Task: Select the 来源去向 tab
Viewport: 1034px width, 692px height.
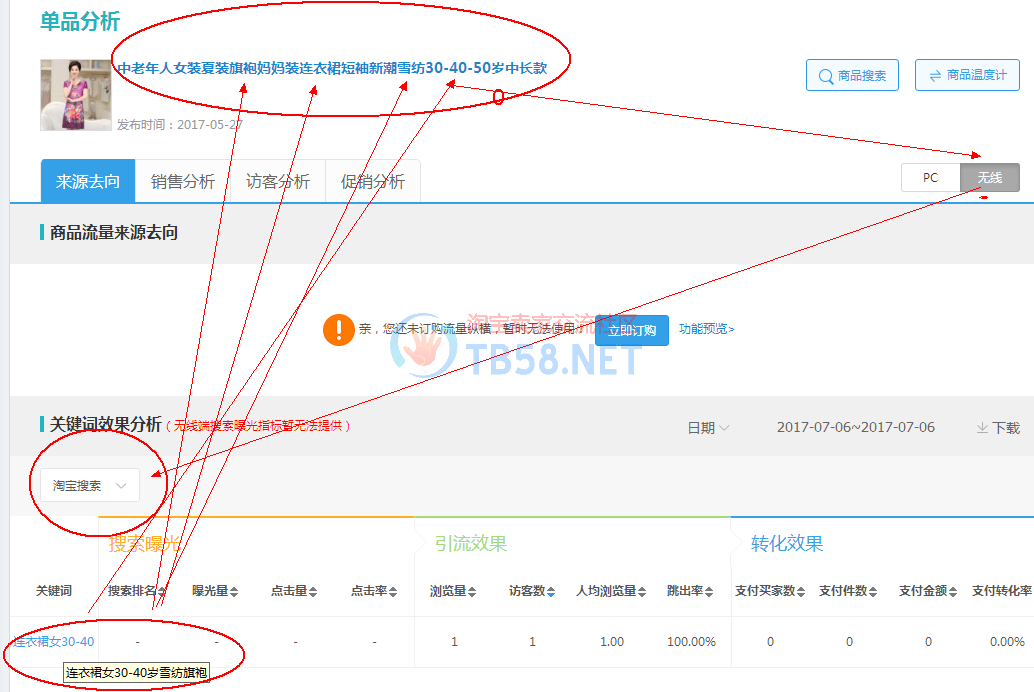Action: (88, 181)
